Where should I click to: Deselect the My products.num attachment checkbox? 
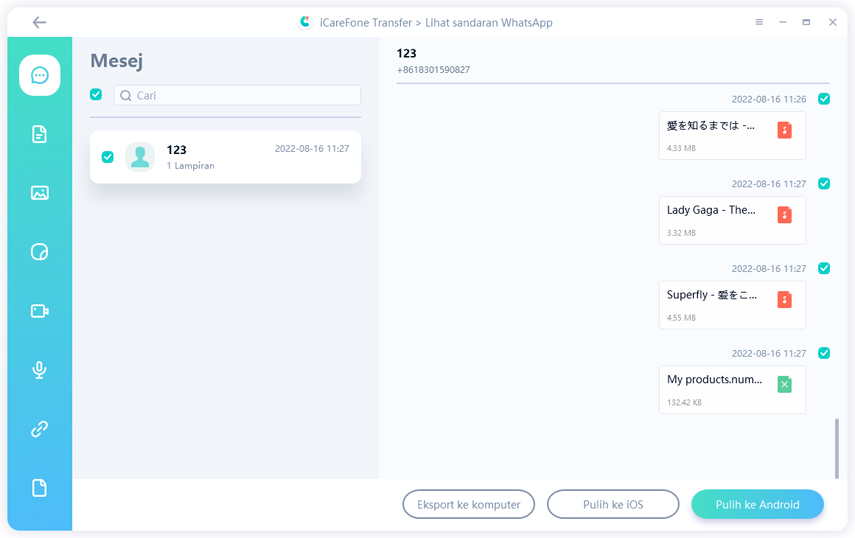click(x=824, y=353)
